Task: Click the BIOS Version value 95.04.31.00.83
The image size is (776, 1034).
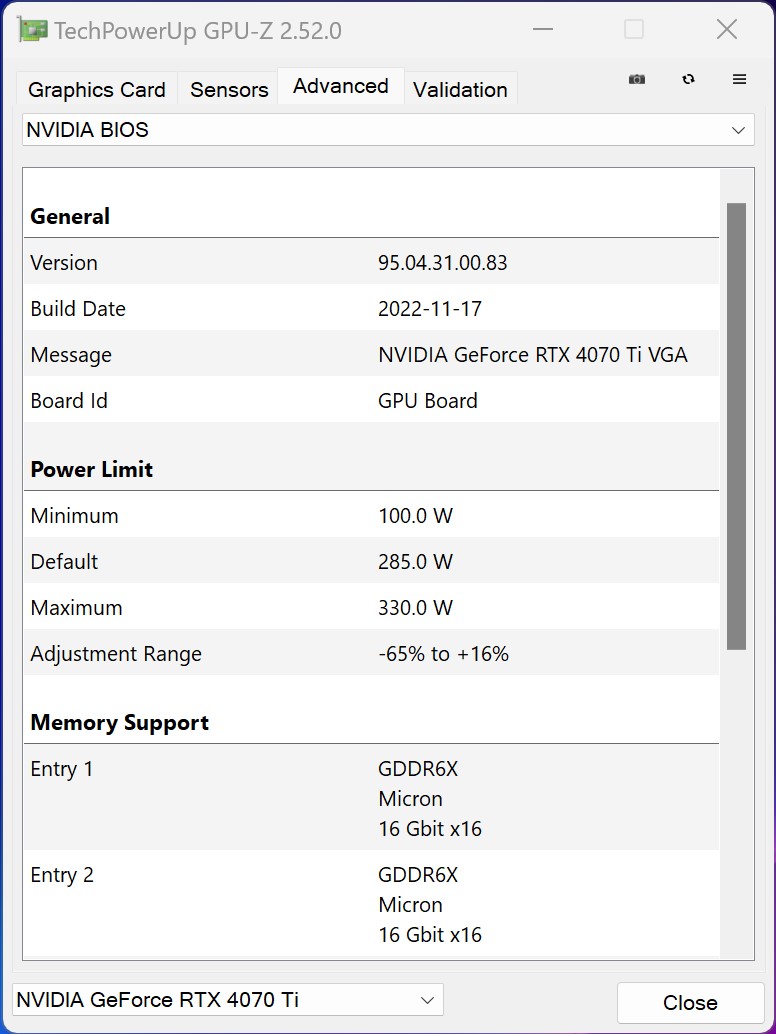Action: pyautogui.click(x=443, y=263)
